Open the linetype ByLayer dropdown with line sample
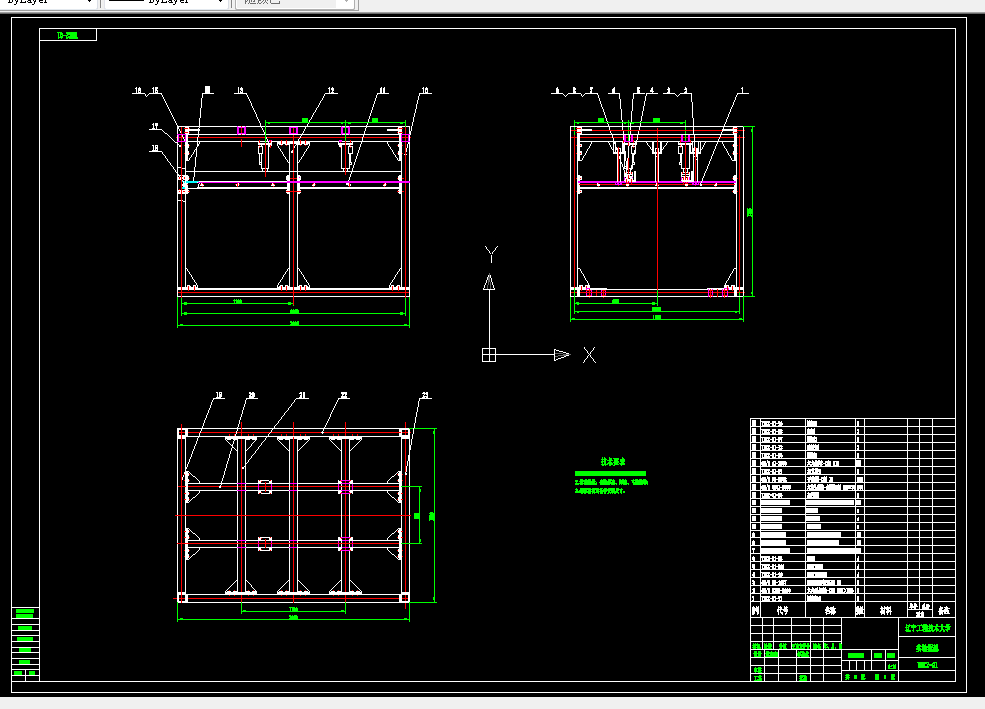This screenshot has height=709, width=985. [x=165, y=3]
